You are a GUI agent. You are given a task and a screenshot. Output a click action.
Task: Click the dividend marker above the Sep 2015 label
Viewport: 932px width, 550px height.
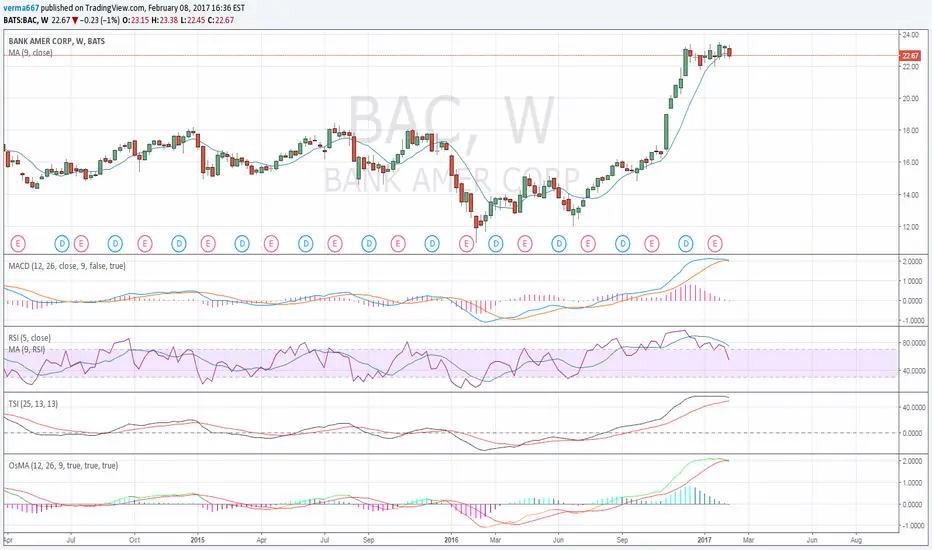pyautogui.click(x=369, y=243)
